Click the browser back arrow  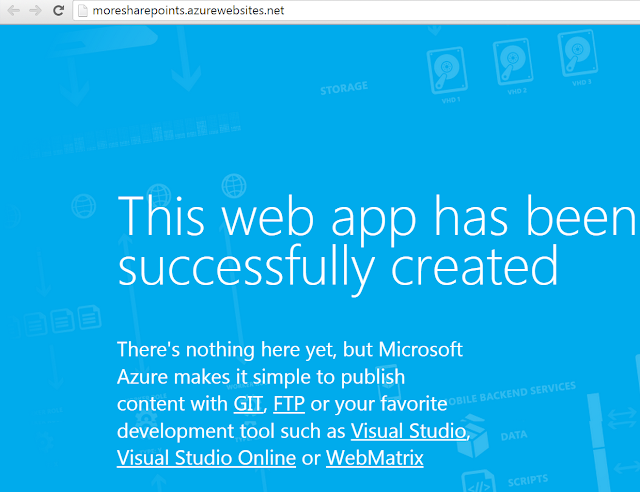pyautogui.click(x=13, y=10)
